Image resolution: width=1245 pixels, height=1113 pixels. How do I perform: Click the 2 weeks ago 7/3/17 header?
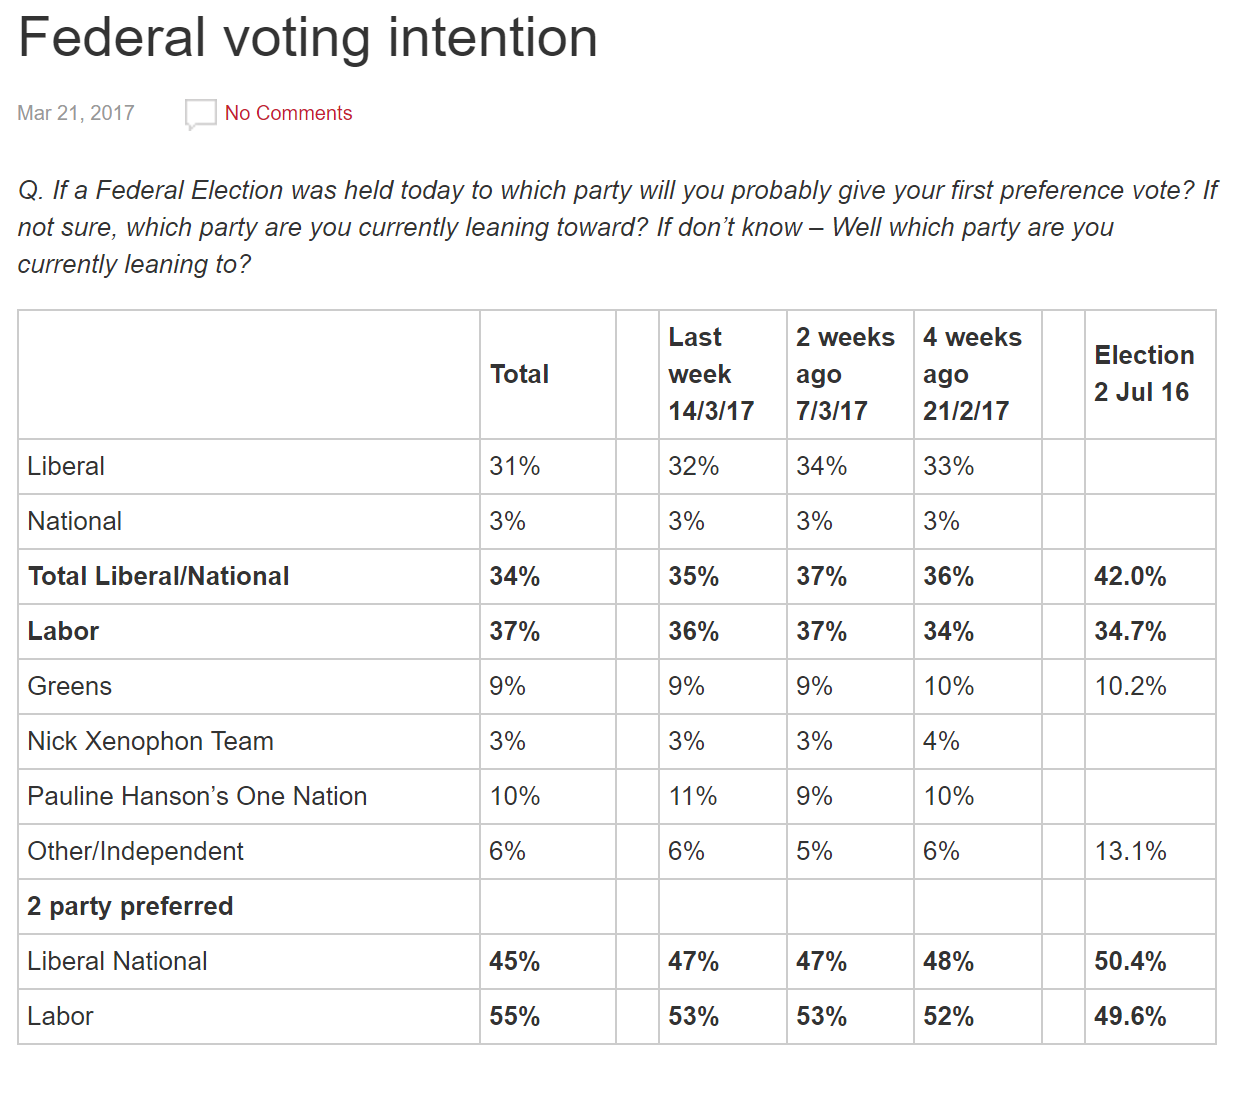[845, 374]
